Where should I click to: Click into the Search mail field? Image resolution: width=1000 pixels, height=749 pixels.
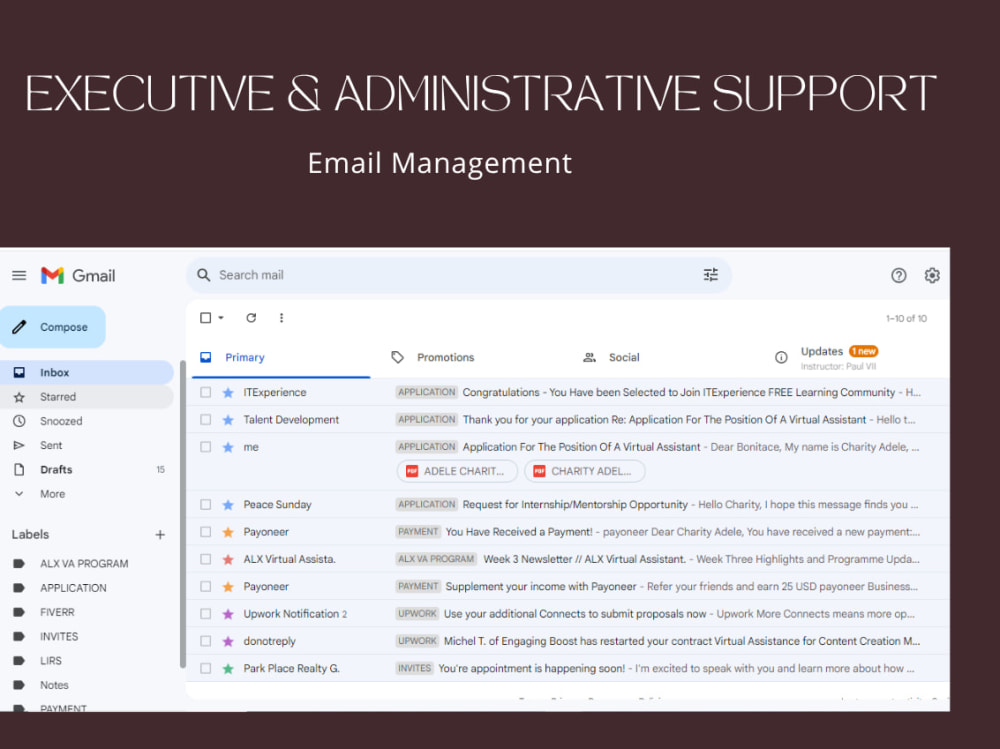click(x=458, y=275)
